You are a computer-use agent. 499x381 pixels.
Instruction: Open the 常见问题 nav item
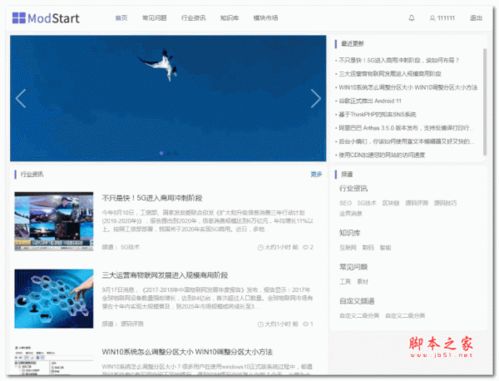[x=154, y=18]
